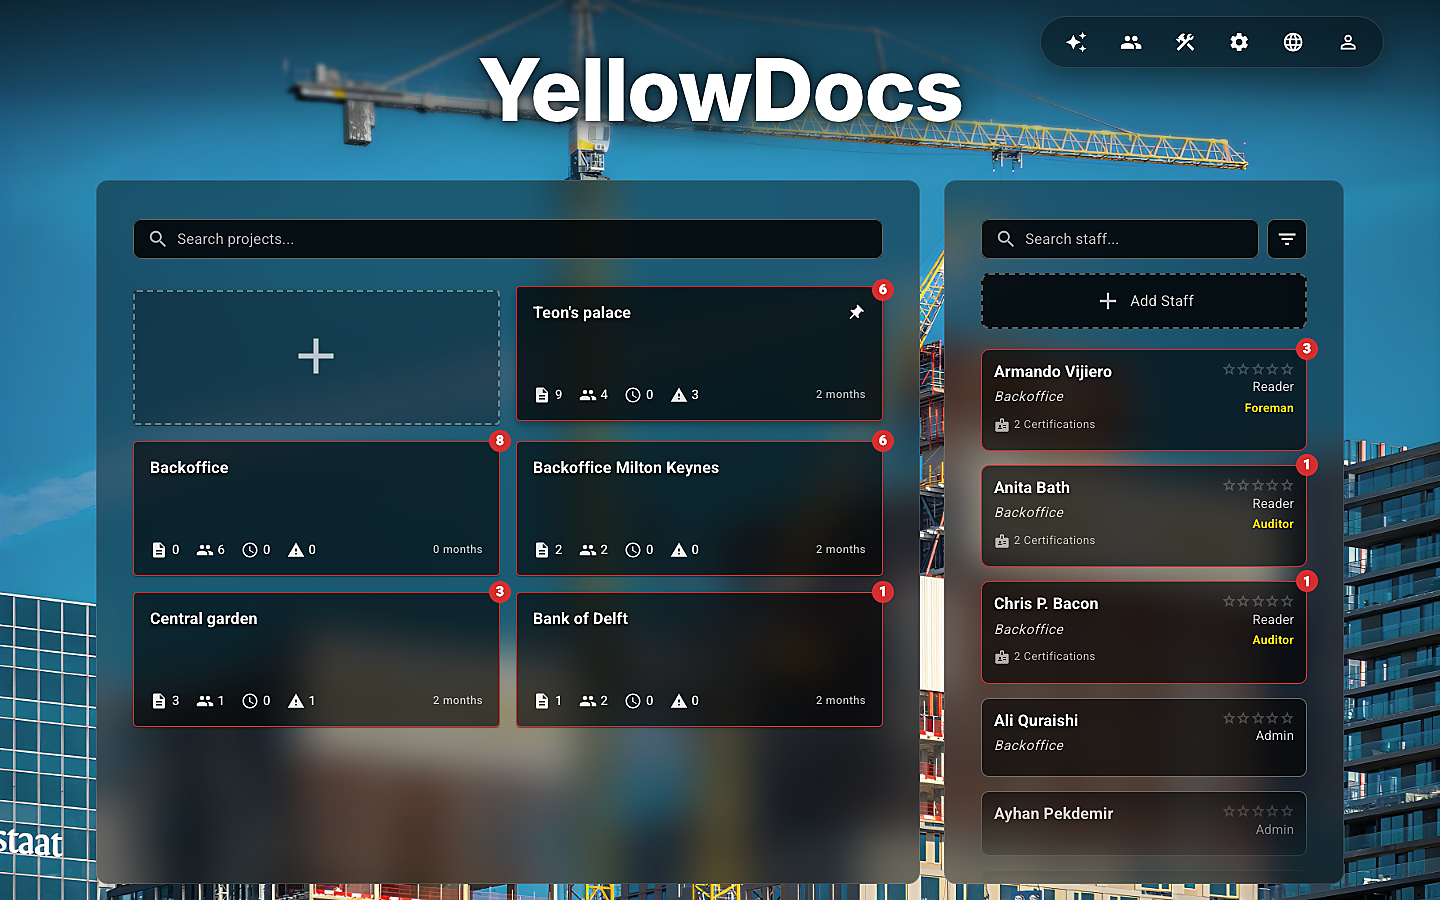The height and width of the screenshot is (900, 1440).
Task: Click the Add Staff button
Action: click(x=1144, y=301)
